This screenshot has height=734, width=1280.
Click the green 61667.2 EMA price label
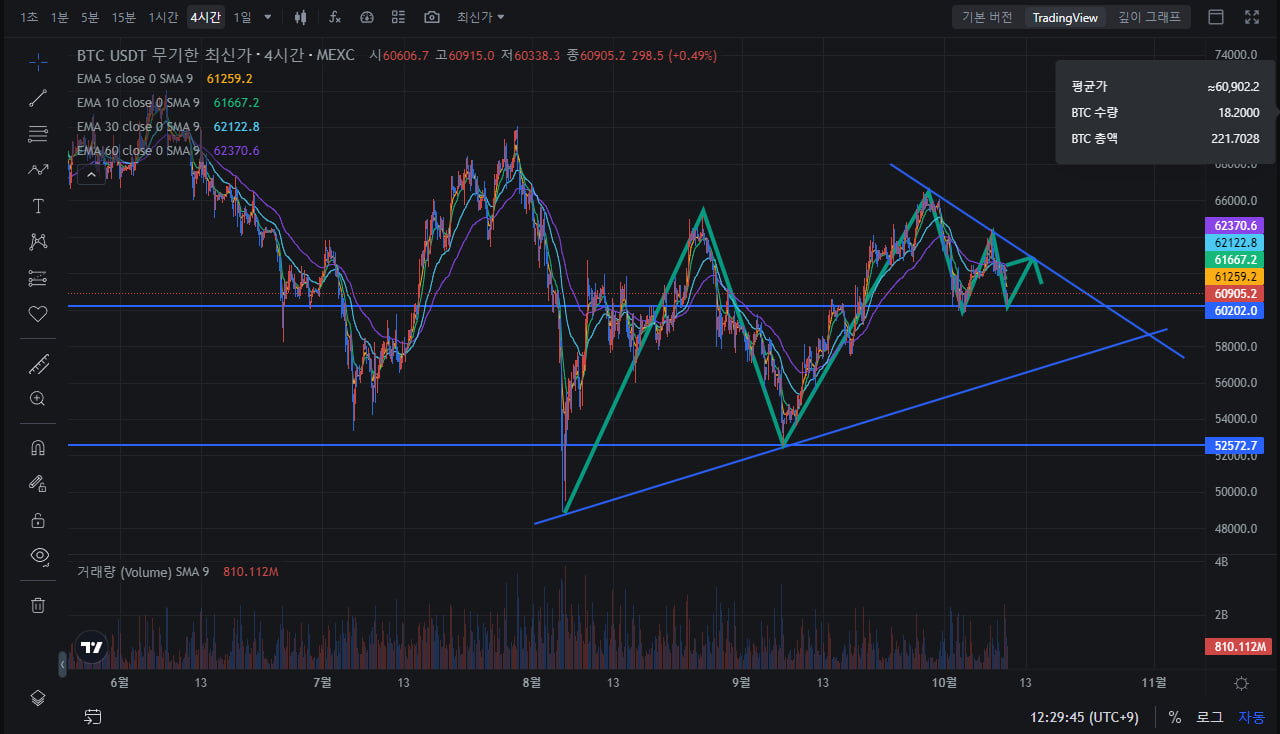click(1236, 259)
